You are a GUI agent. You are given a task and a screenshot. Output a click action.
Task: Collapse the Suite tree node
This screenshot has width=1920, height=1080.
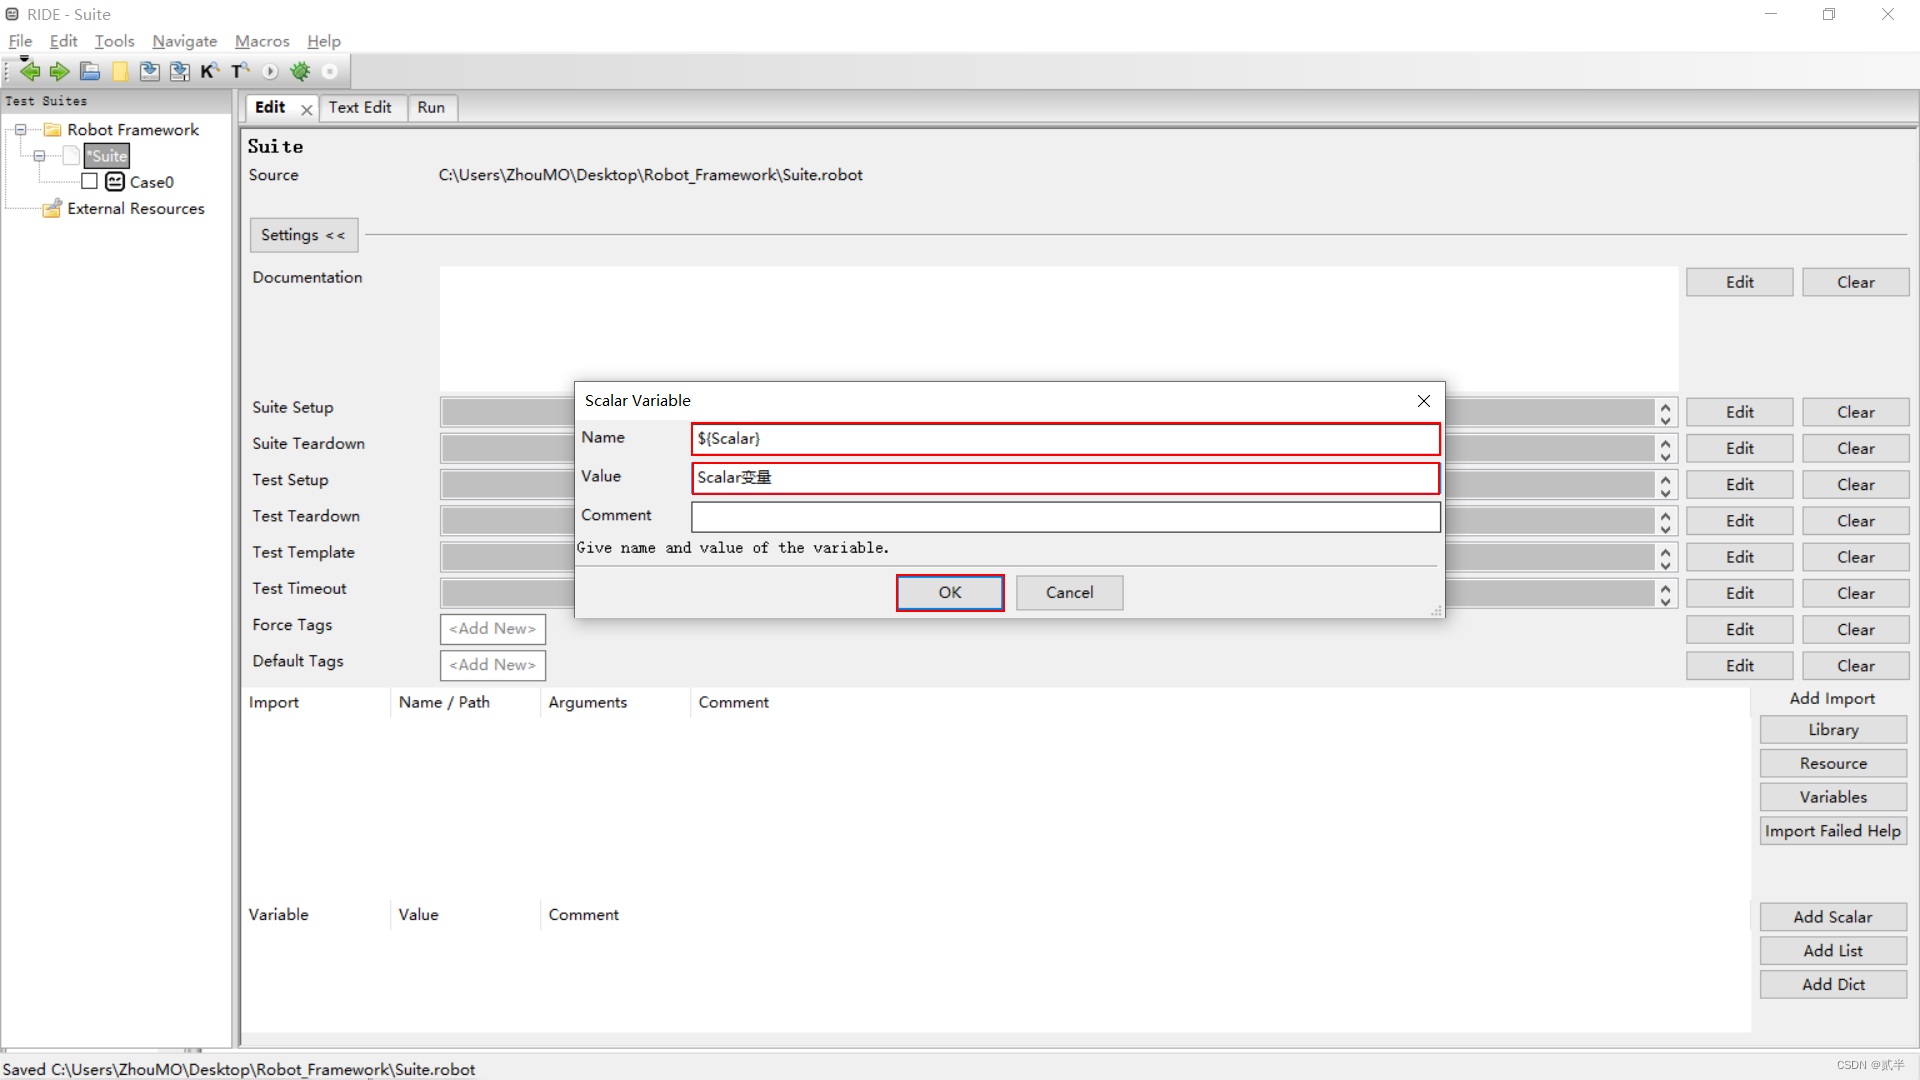pos(40,156)
